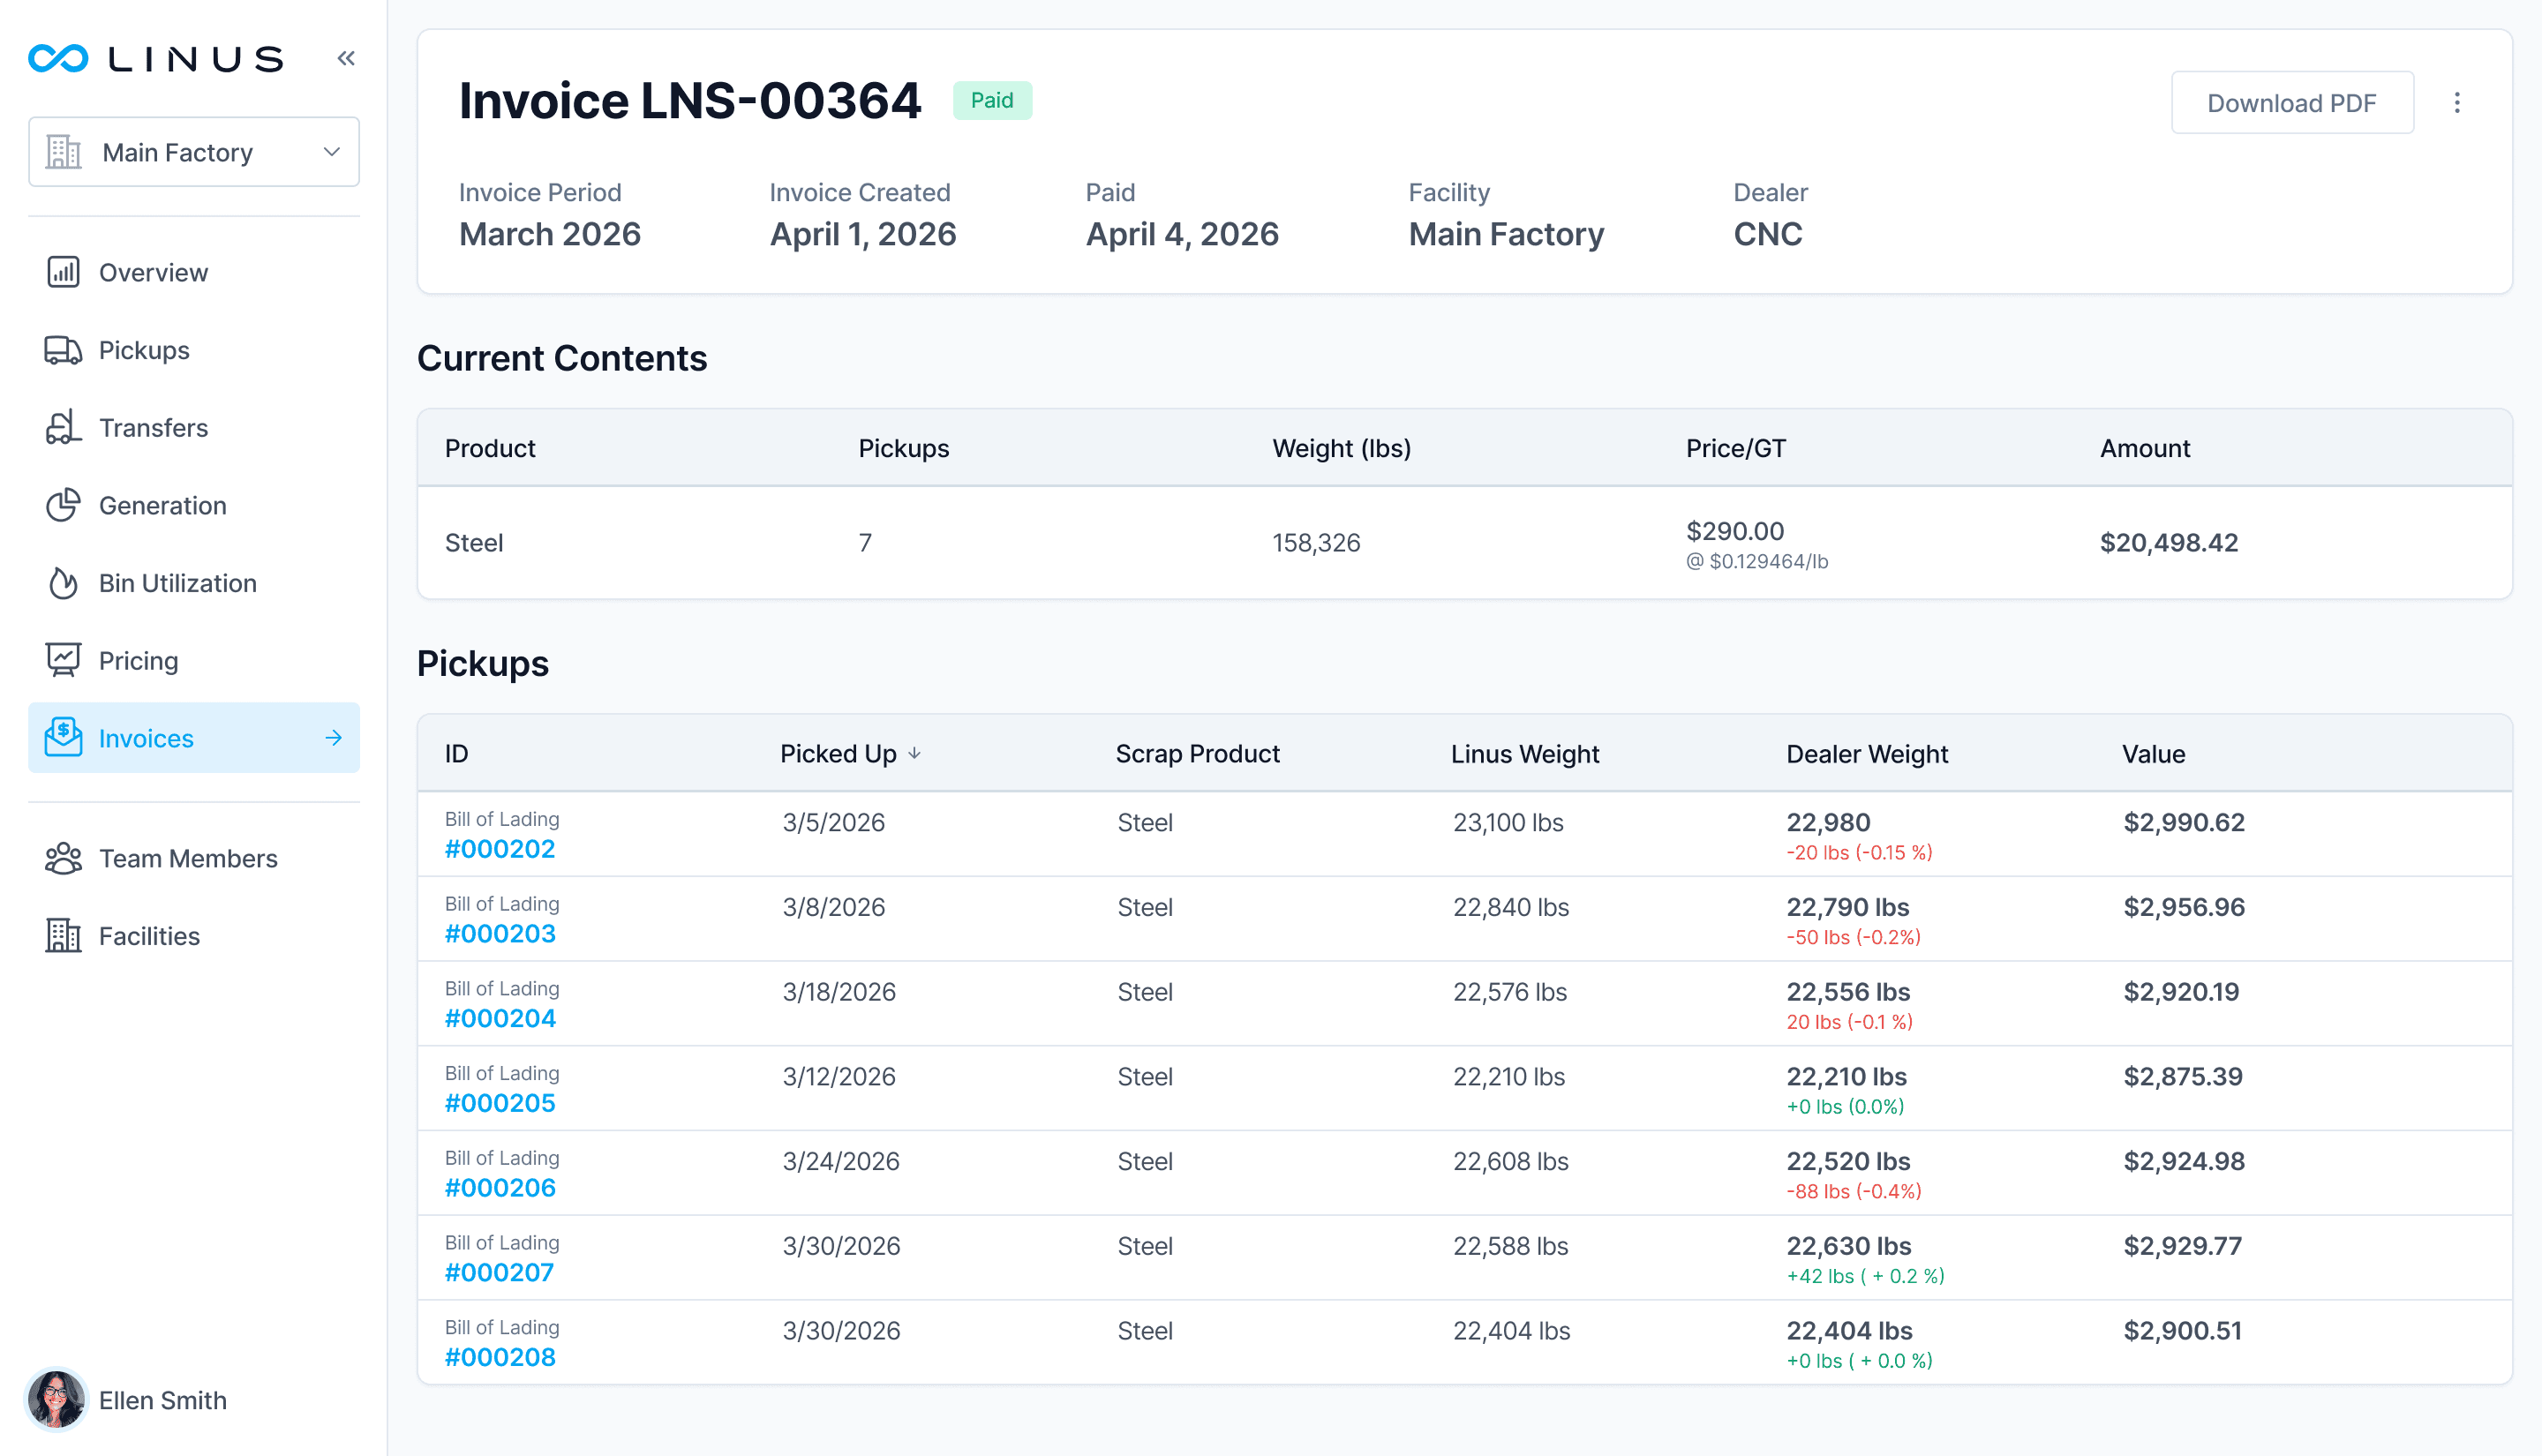This screenshot has height=1456, width=2542.
Task: Click the Paid status badge
Action: (x=991, y=101)
